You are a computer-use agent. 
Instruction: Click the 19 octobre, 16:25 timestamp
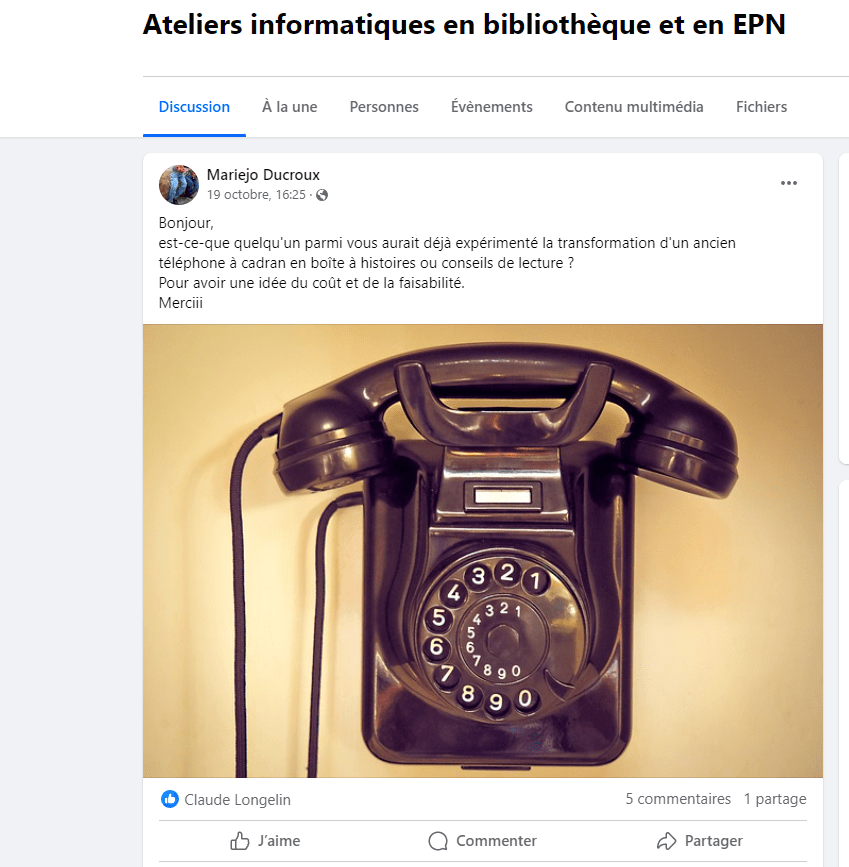256,195
